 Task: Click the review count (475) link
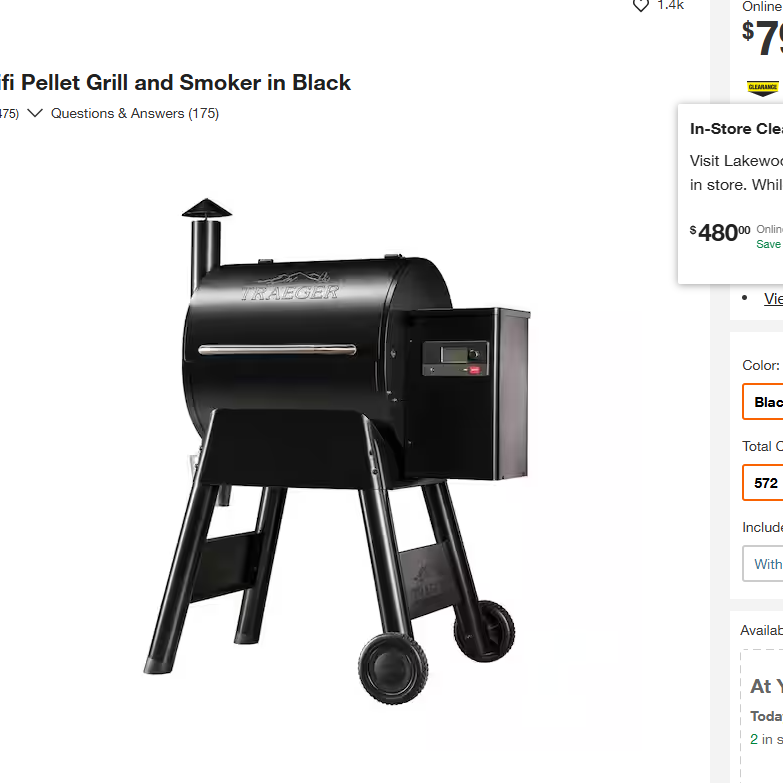9,113
